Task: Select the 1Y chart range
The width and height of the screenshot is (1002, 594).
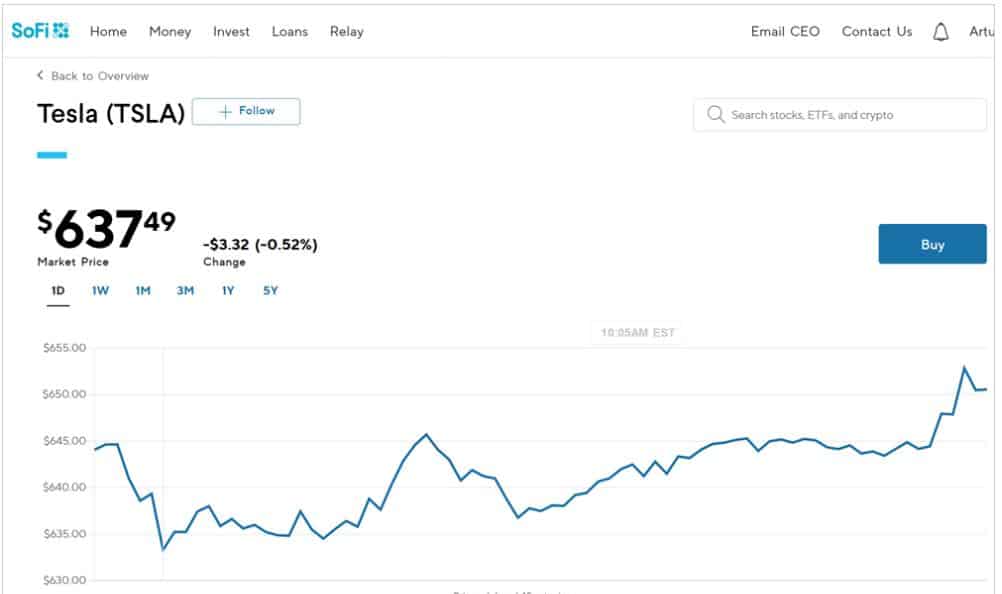Action: point(228,291)
